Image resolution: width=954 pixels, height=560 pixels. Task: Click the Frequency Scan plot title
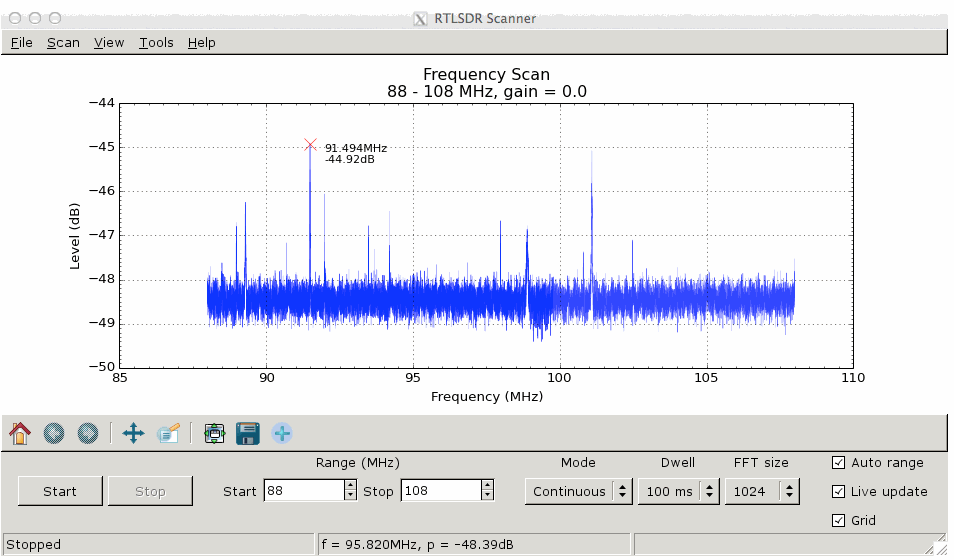tap(487, 74)
